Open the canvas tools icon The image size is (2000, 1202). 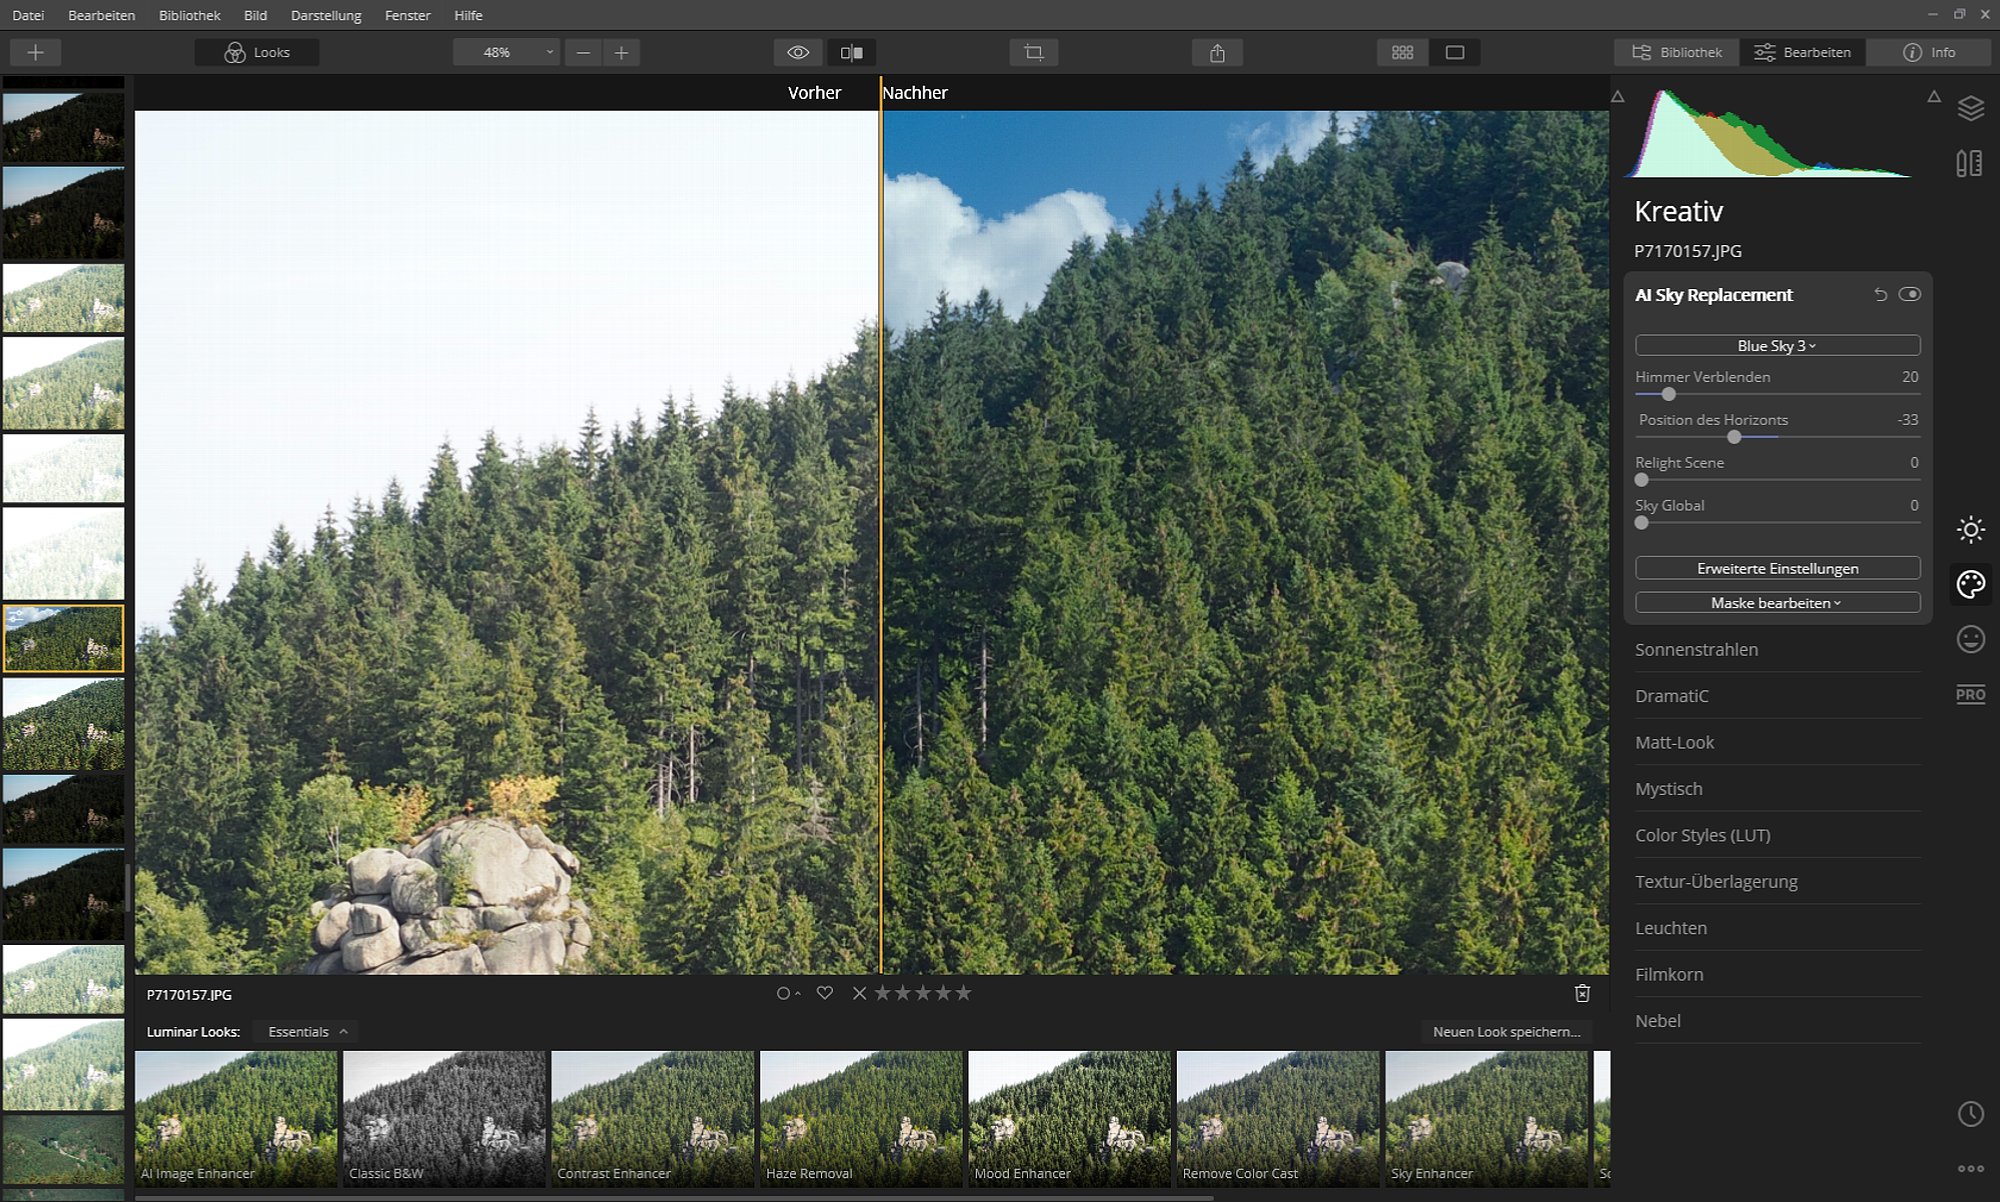click(x=1970, y=163)
